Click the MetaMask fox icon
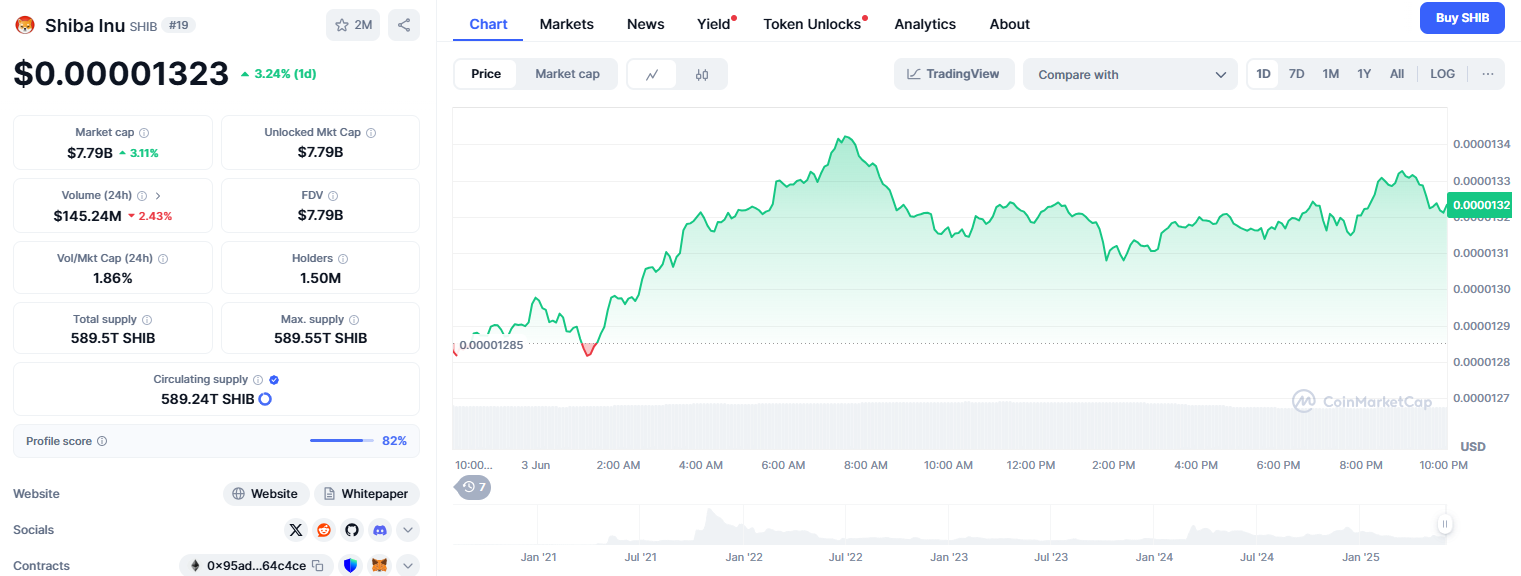This screenshot has height=576, width=1521. point(380,566)
